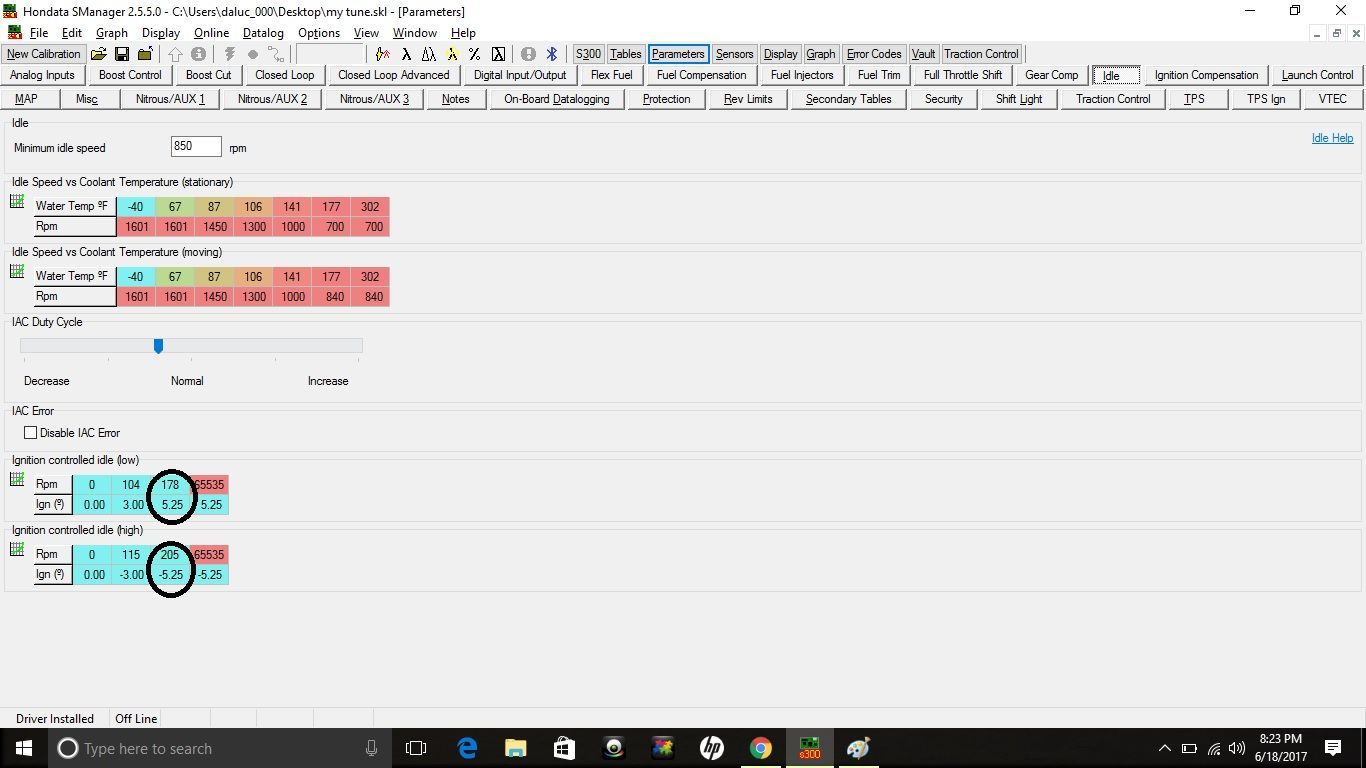Enable the Disable IAC Error checkbox

[x=31, y=433]
